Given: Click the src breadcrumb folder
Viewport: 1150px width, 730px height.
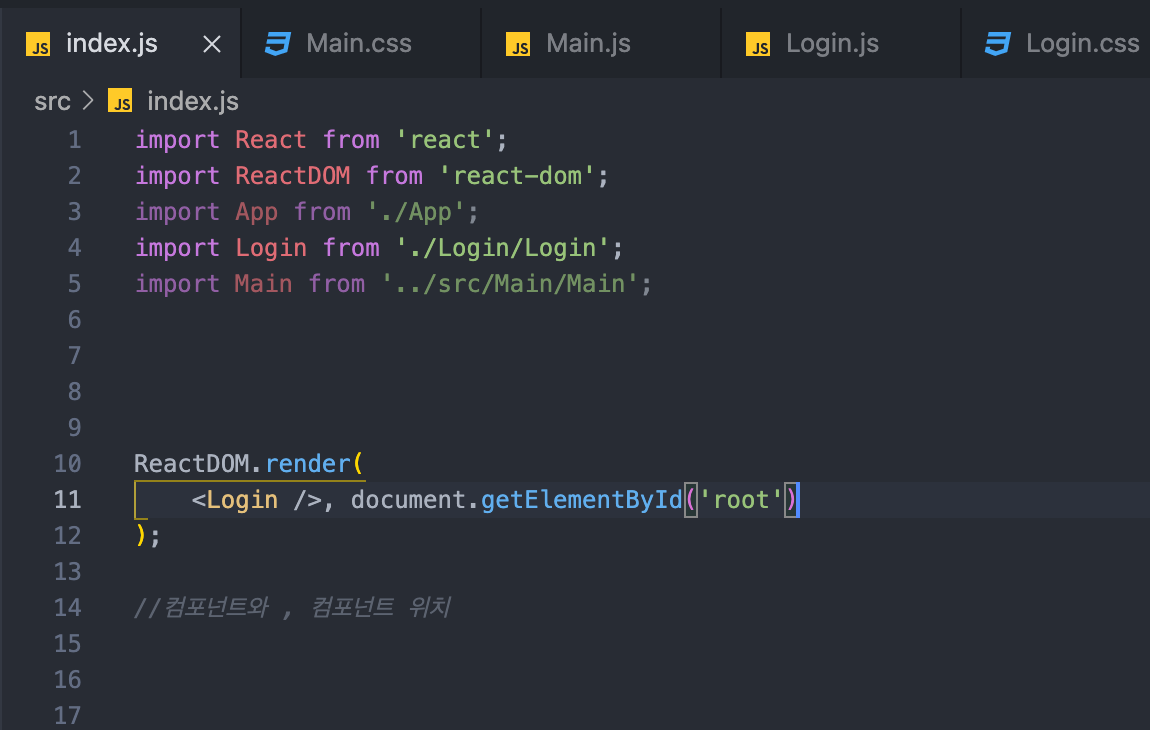Looking at the screenshot, I should tap(52, 101).
